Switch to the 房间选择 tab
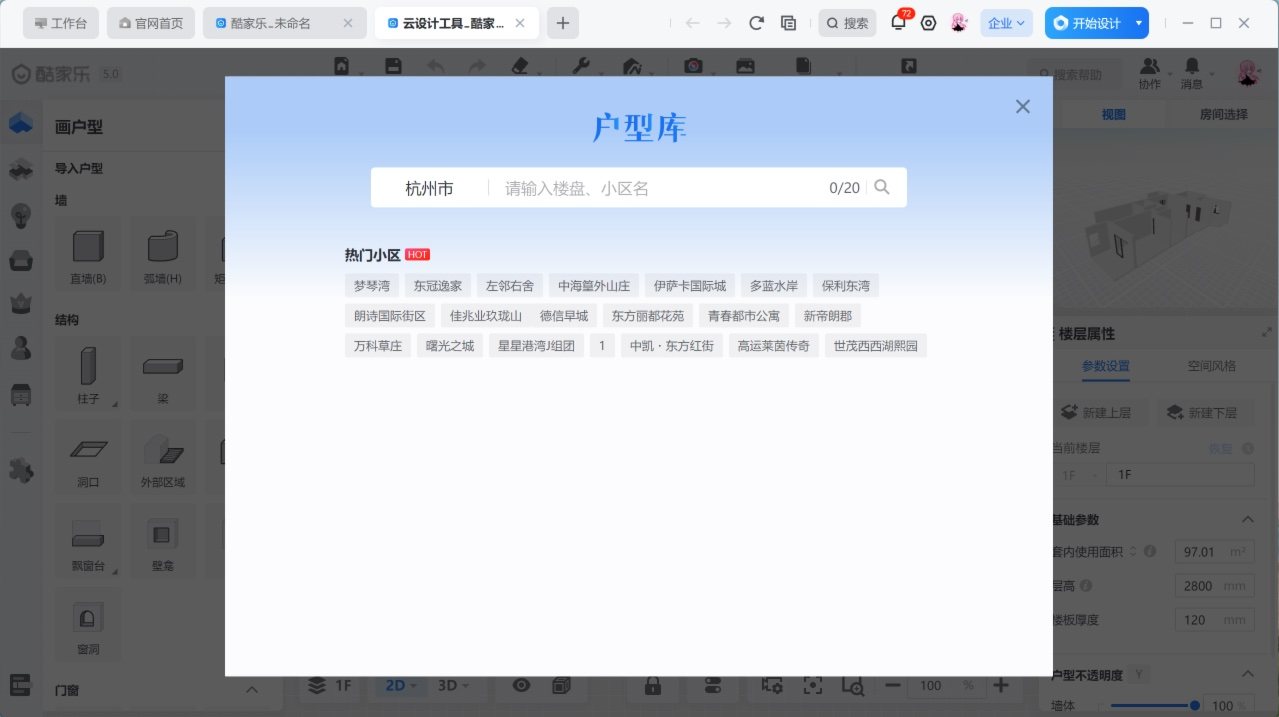This screenshot has width=1279, height=717. (x=1223, y=114)
